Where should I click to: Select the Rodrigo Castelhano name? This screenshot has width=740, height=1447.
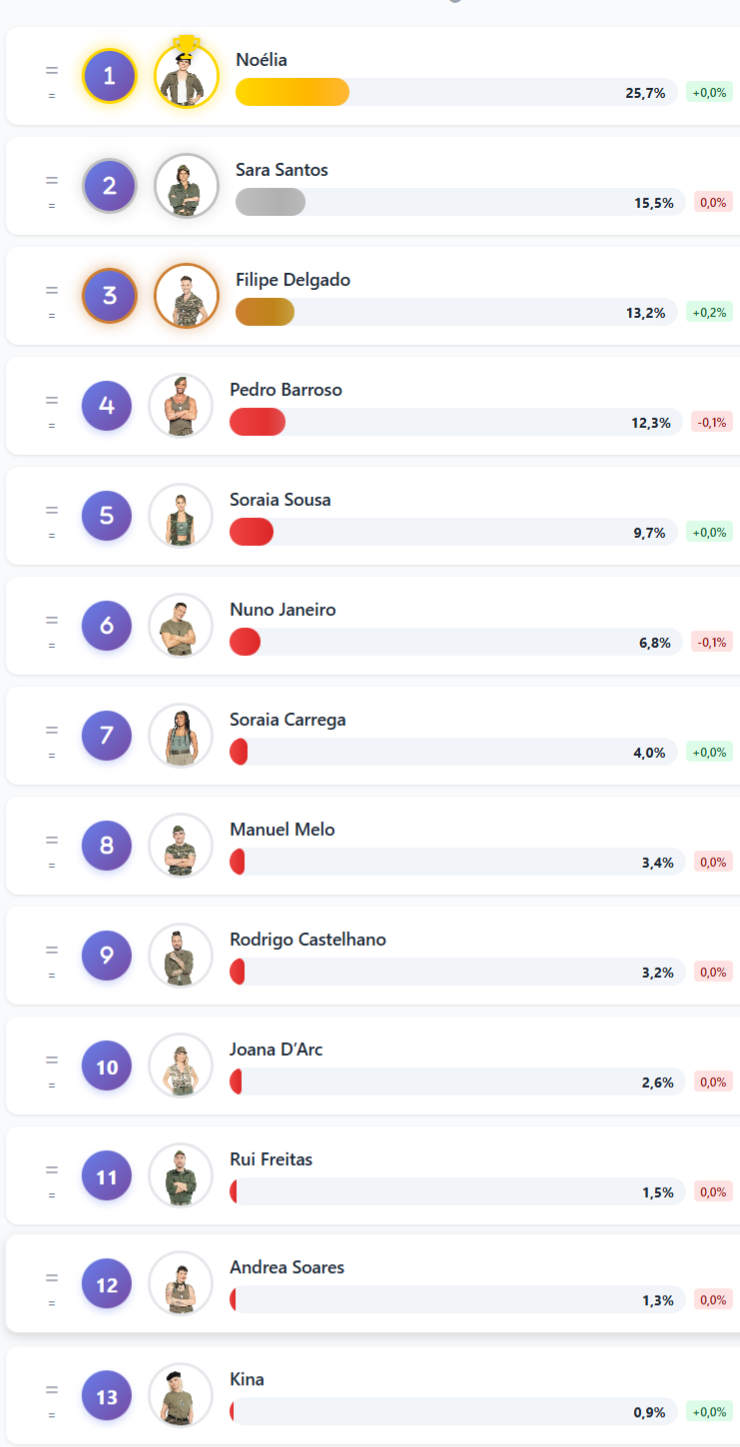point(307,940)
